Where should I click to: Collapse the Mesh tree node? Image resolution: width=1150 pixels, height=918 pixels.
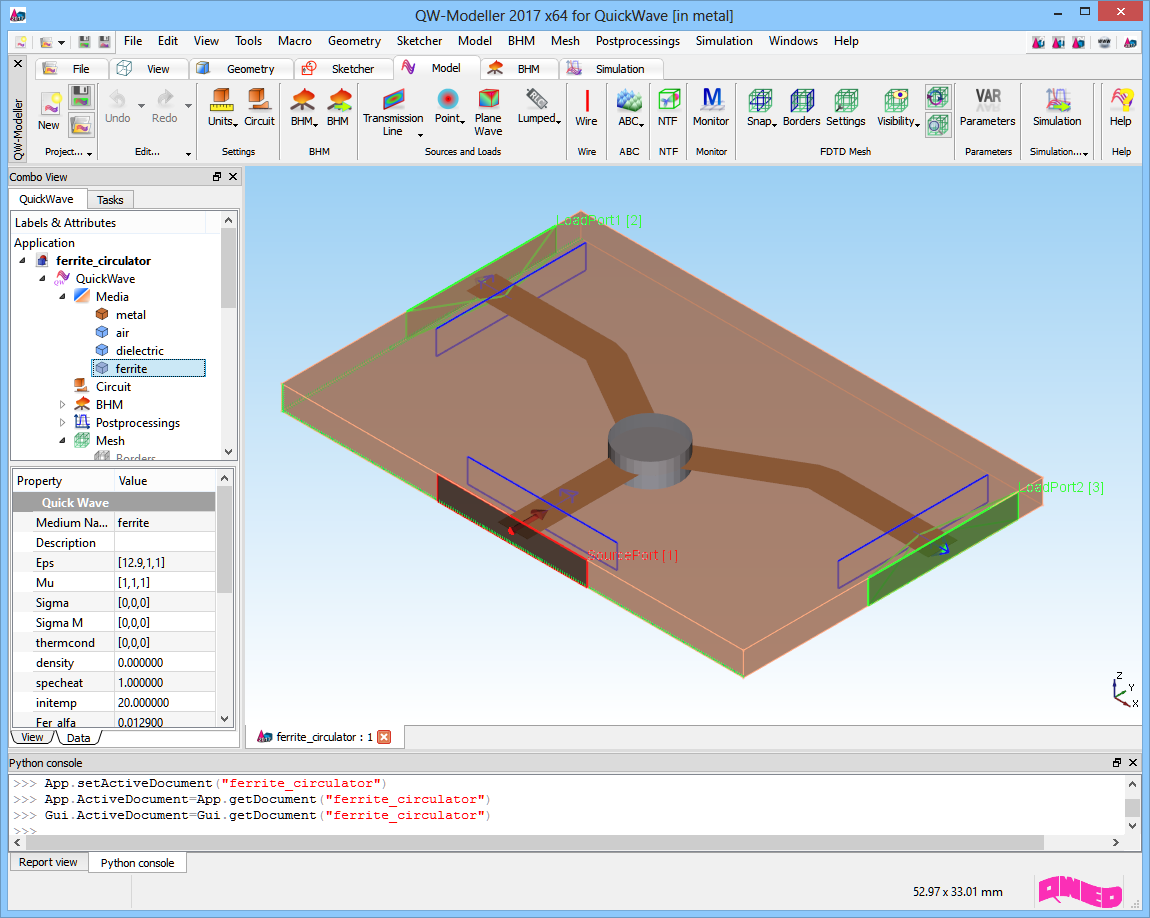[62, 441]
